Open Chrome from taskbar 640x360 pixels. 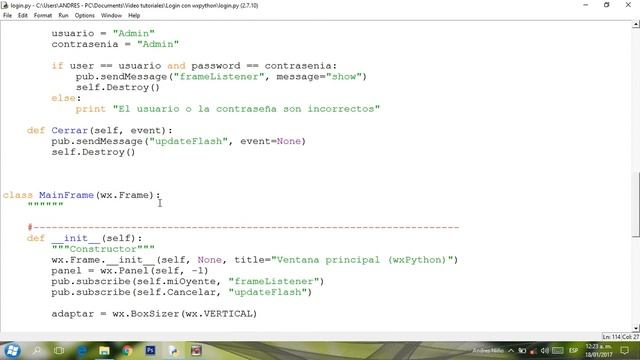[x=127, y=351]
